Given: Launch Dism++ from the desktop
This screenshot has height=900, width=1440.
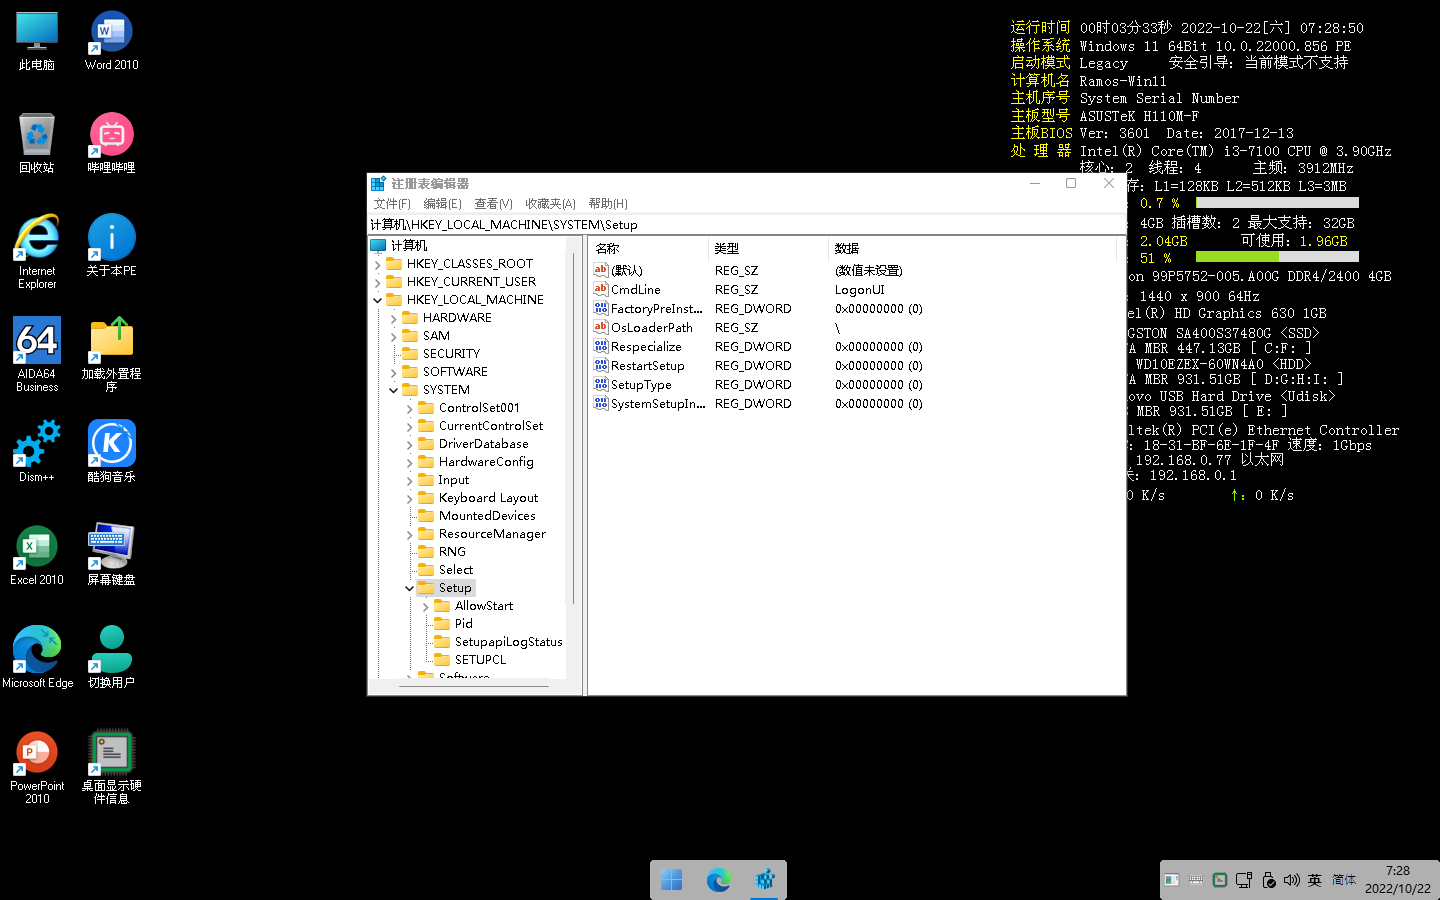Looking at the screenshot, I should (x=37, y=452).
